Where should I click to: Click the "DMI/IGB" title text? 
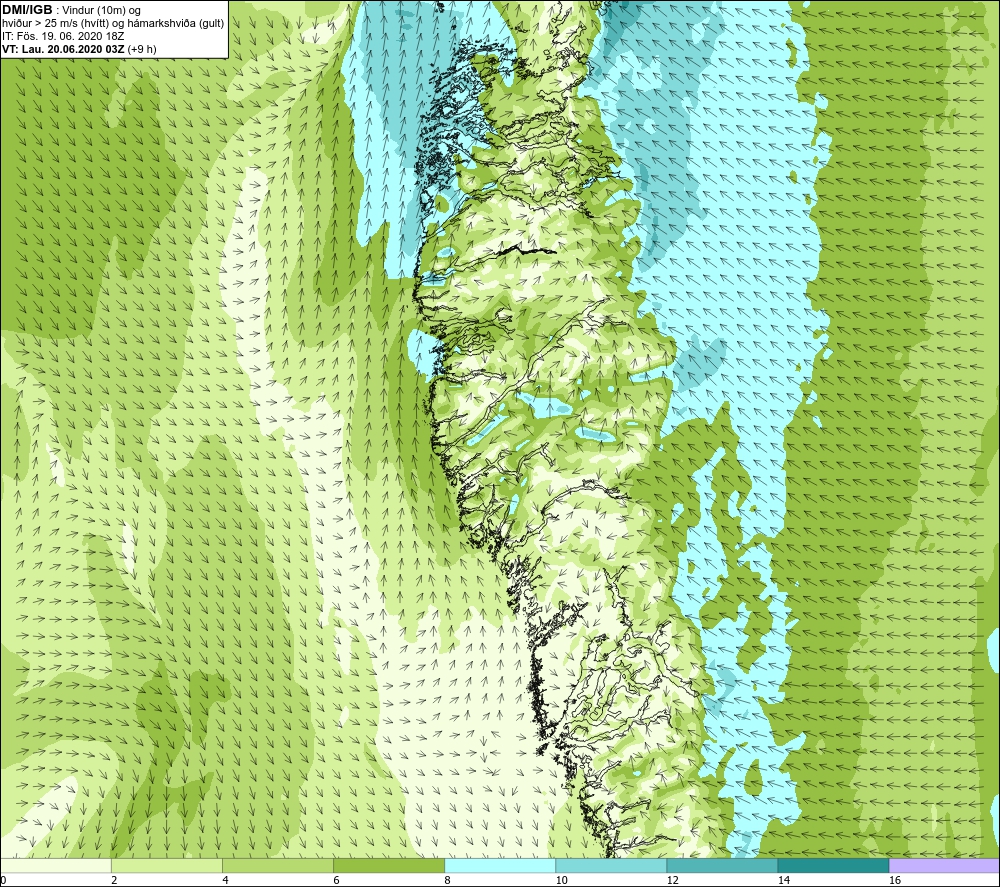tap(27, 10)
